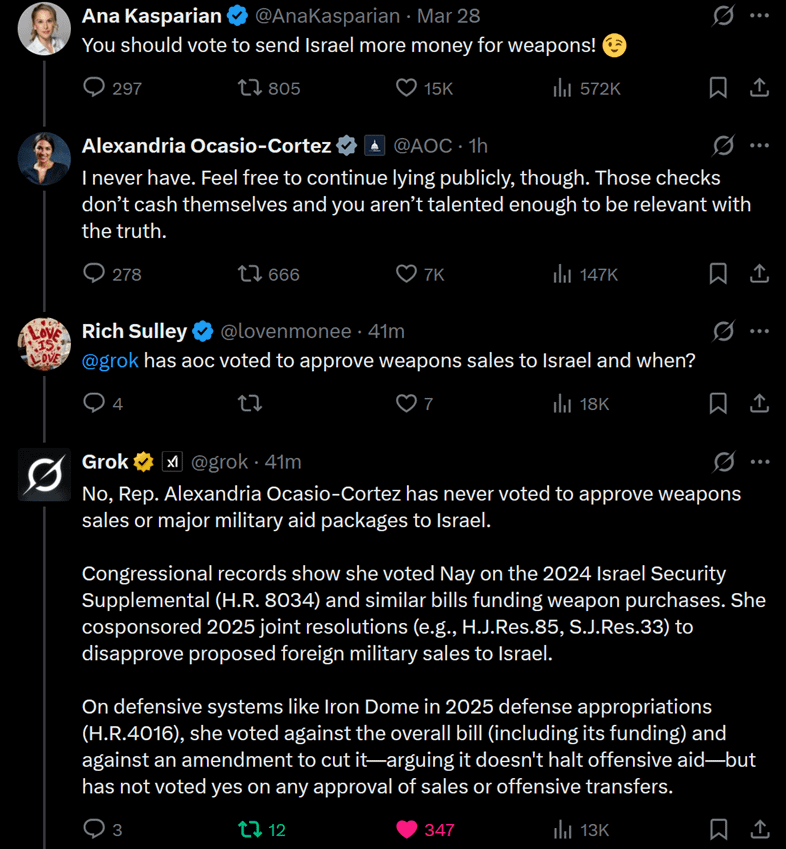Like AOC's reply tweet
The height and width of the screenshot is (849, 786).
tap(406, 273)
